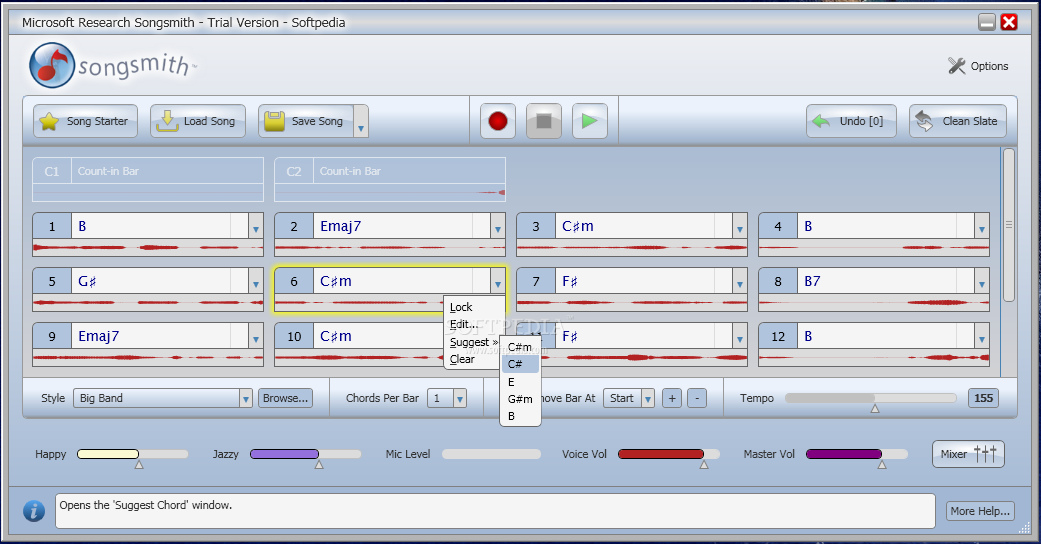Click the waveform under bar 12
The width and height of the screenshot is (1041, 544).
(x=874, y=358)
